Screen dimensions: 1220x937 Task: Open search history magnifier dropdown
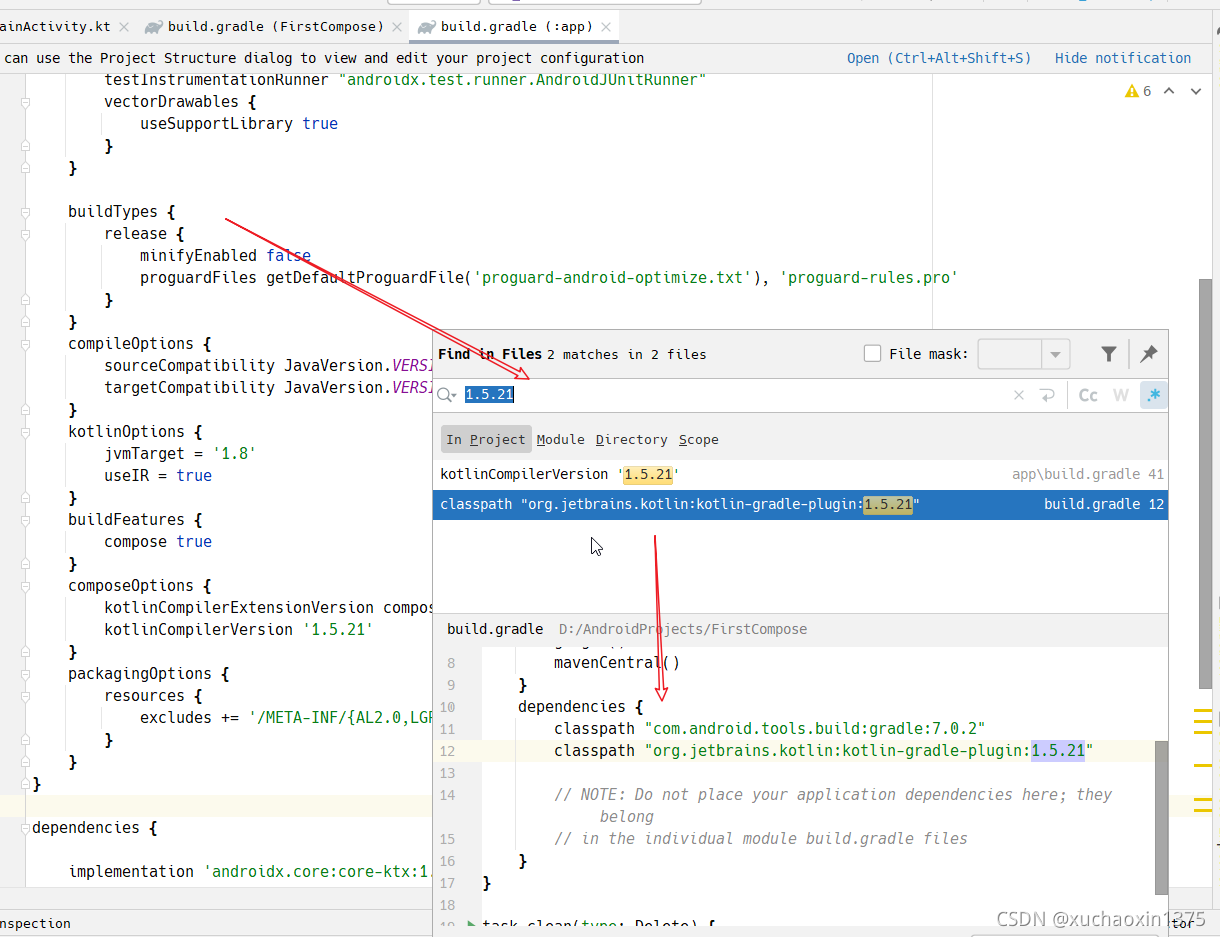click(x=447, y=395)
